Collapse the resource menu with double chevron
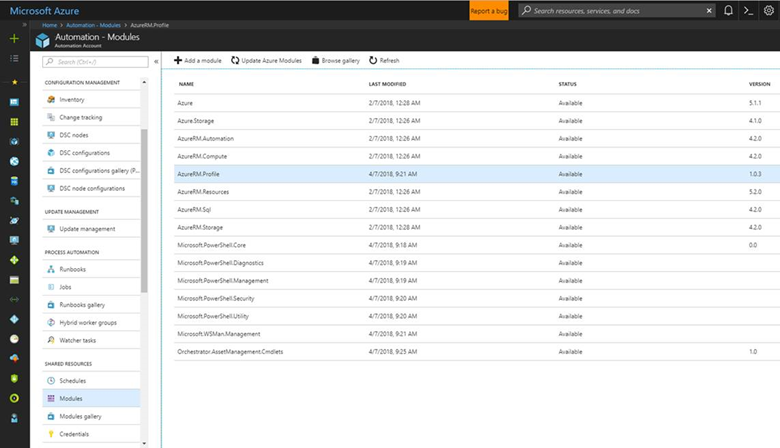The image size is (780, 448). pos(156,62)
